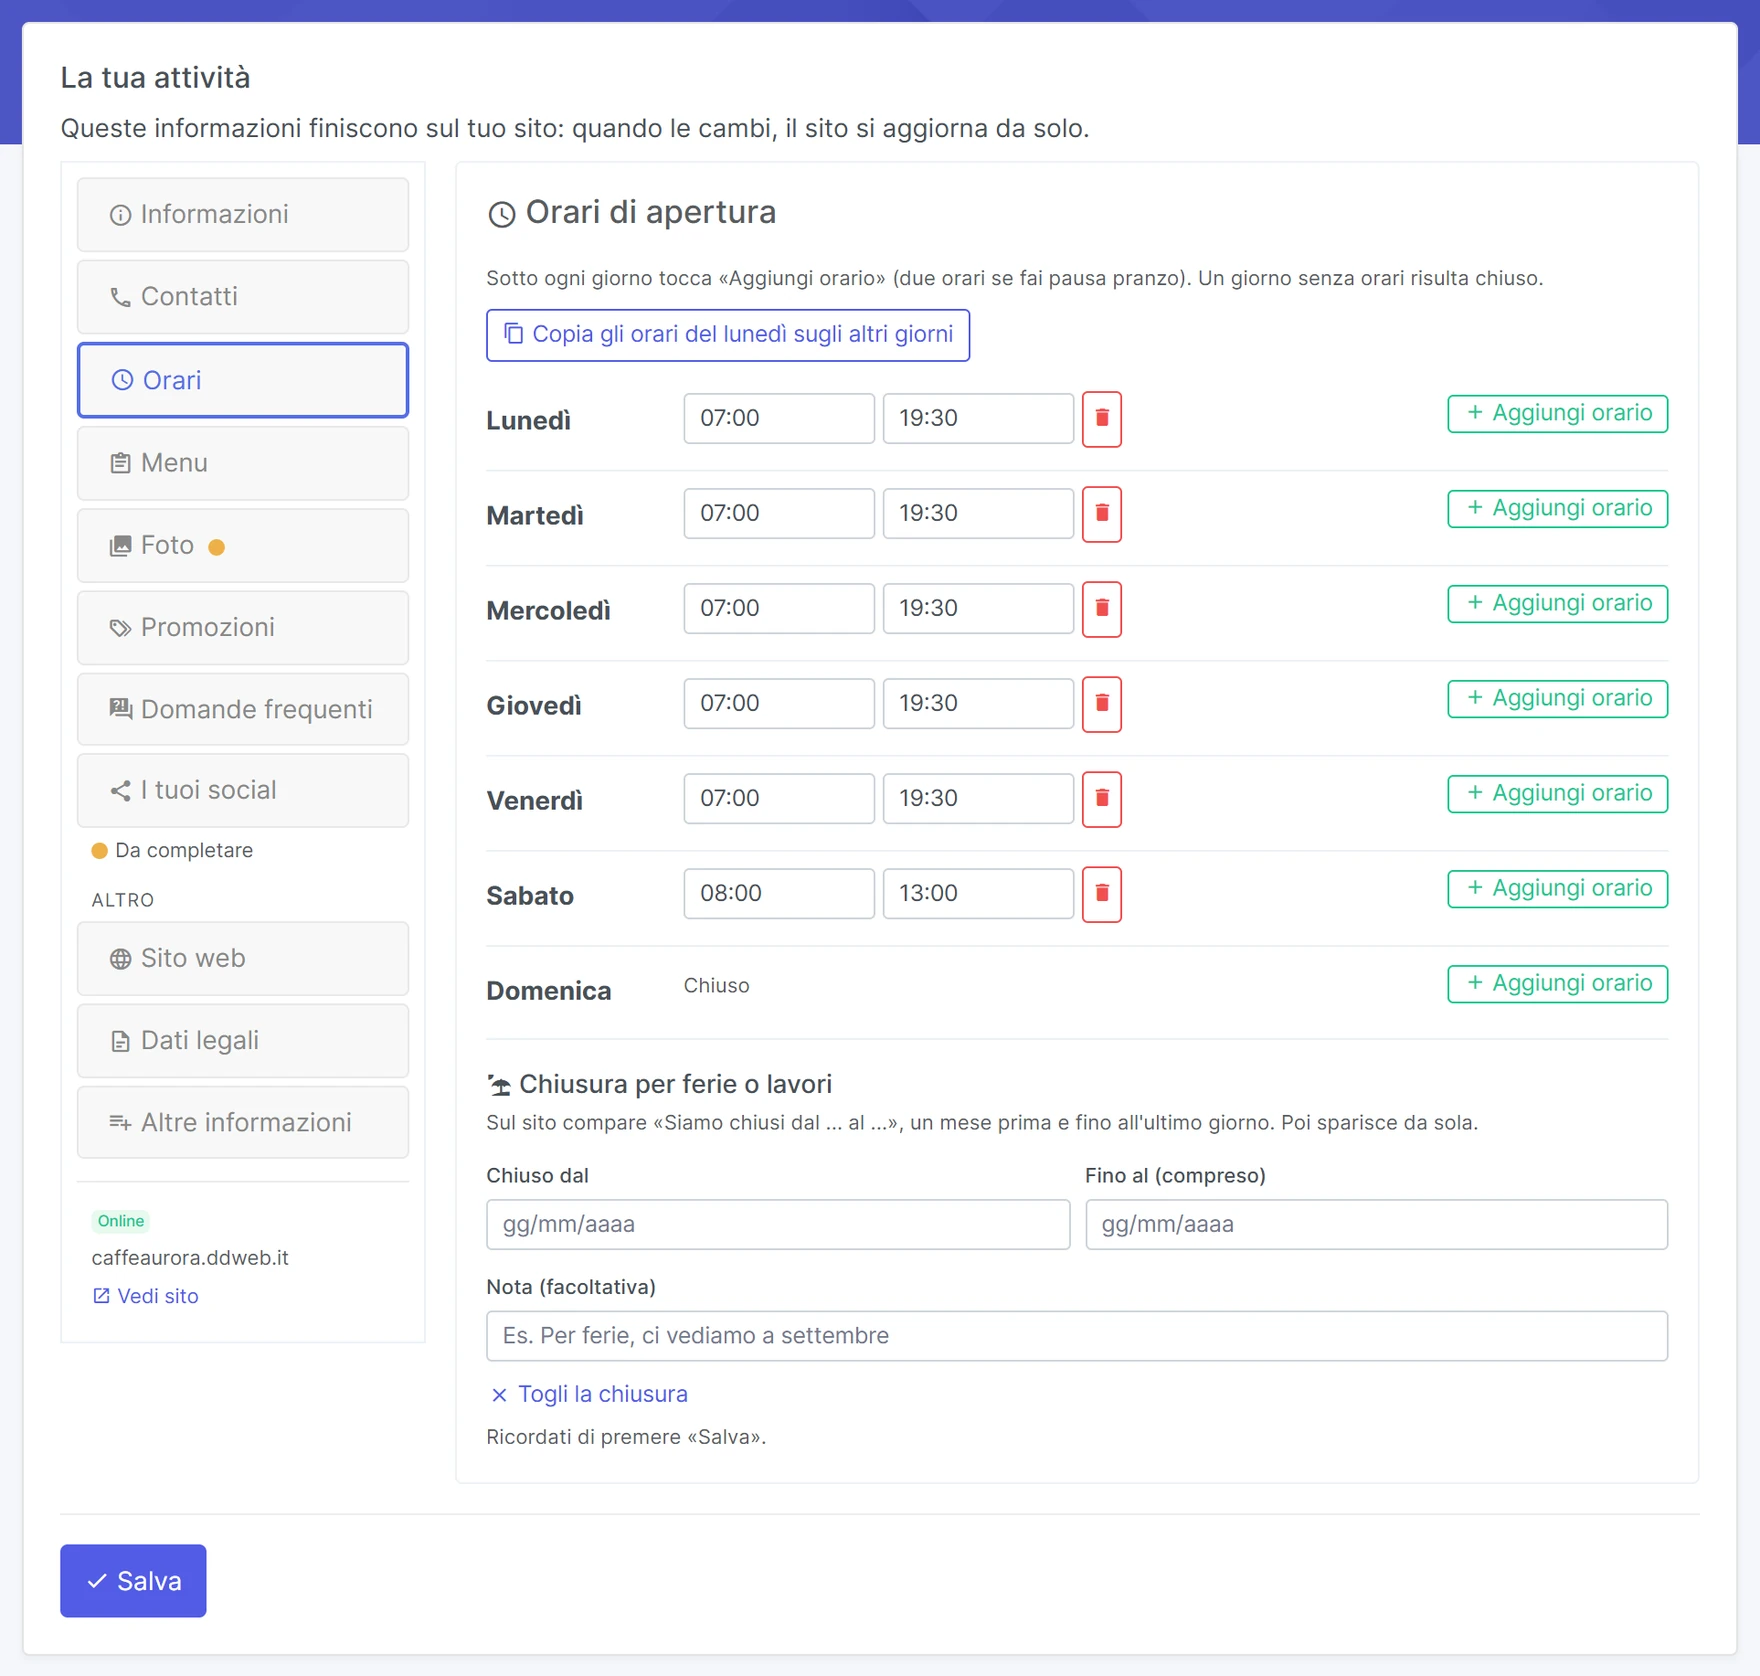
Task: Click the trash icon in Giovedì row
Action: pyautogui.click(x=1101, y=704)
